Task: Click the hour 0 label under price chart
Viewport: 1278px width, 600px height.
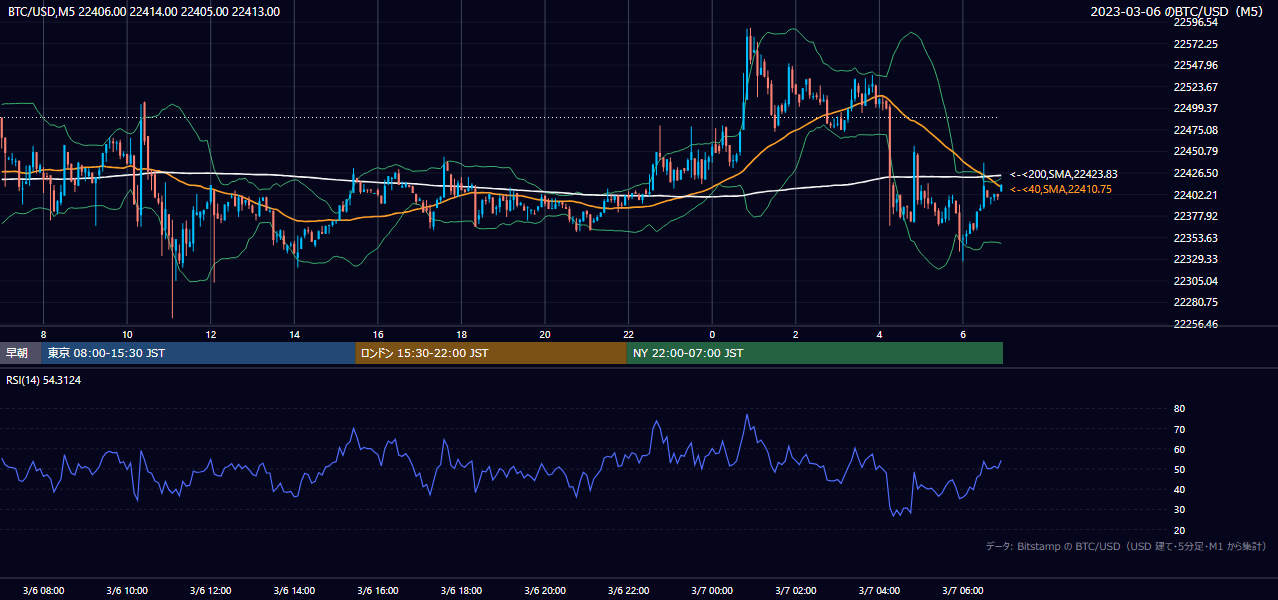Action: click(x=712, y=334)
